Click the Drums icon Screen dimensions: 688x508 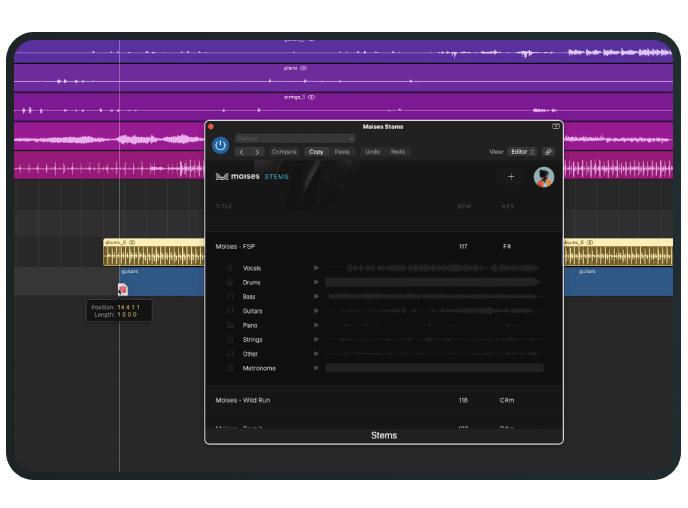coord(230,282)
